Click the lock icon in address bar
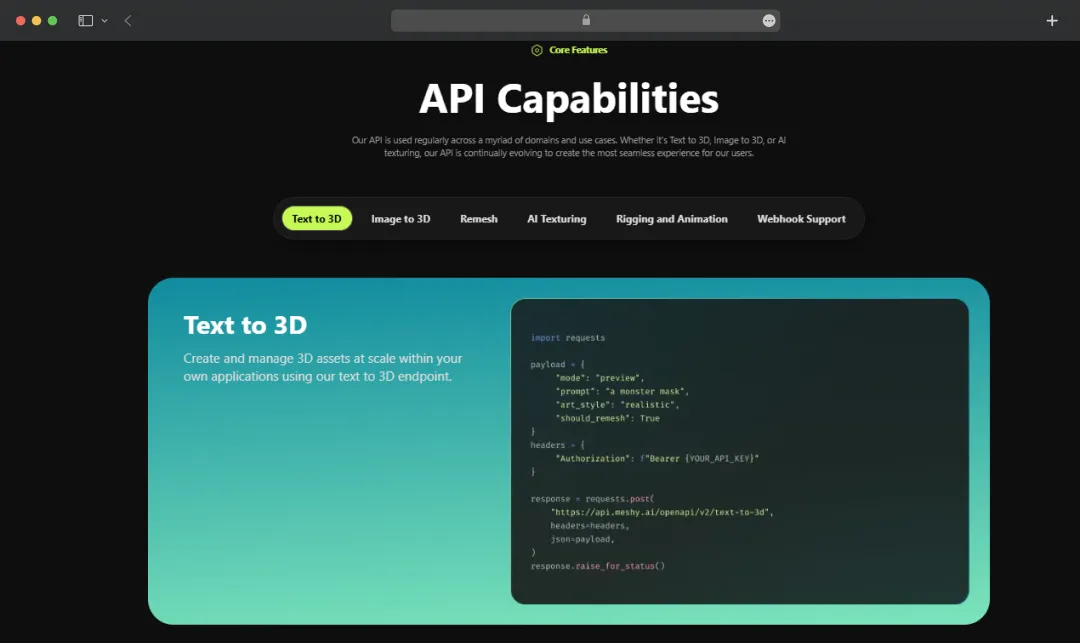The image size is (1080, 643). point(586,20)
